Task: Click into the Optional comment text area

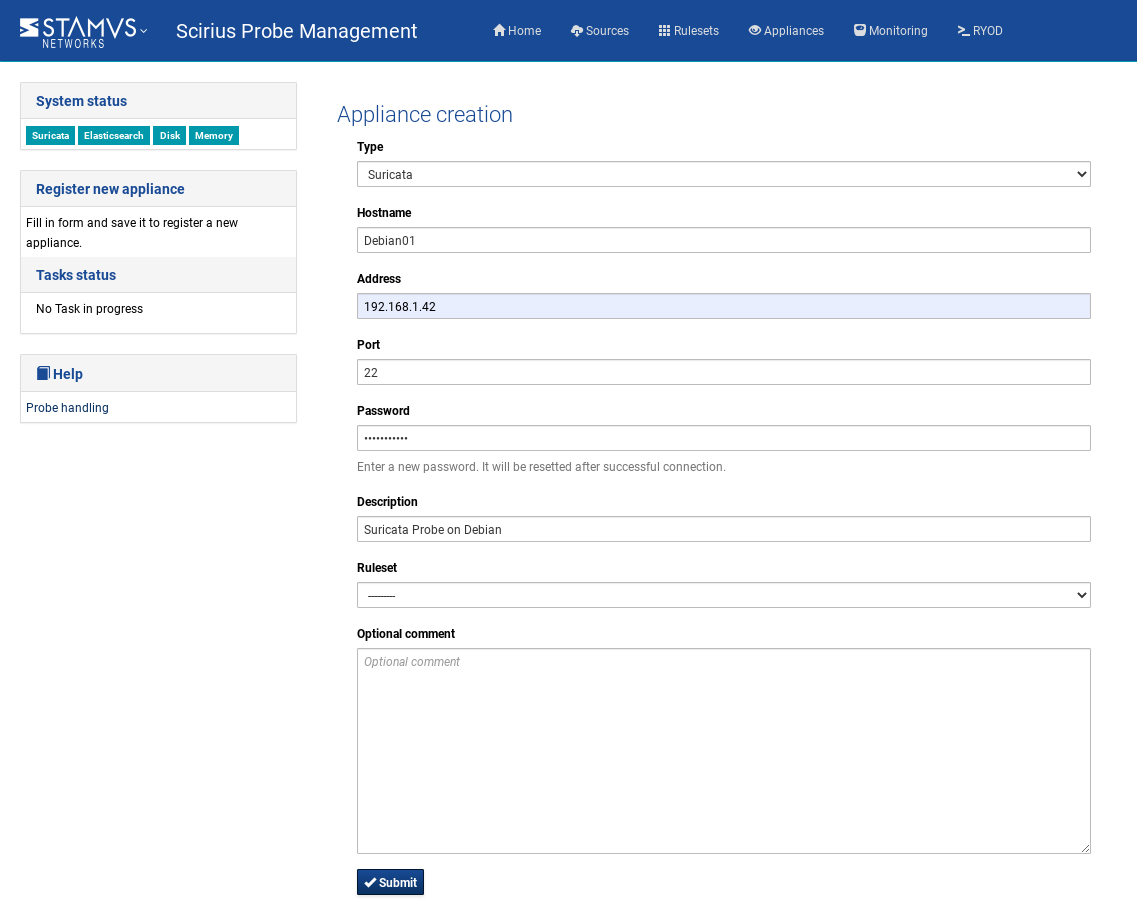Action: click(723, 750)
